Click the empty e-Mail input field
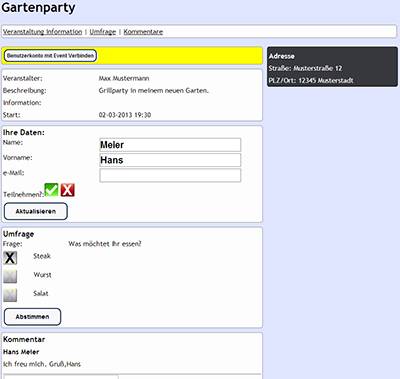 click(x=170, y=175)
